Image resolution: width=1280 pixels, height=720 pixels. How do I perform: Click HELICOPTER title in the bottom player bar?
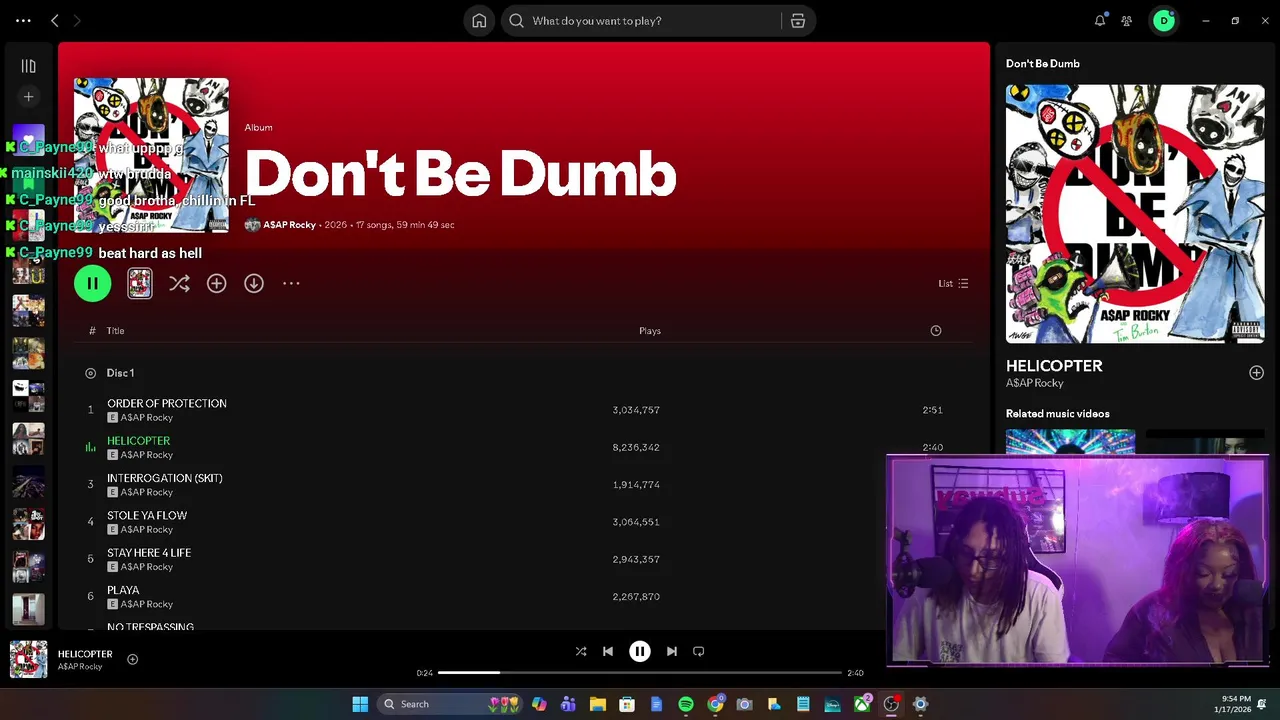(85, 654)
